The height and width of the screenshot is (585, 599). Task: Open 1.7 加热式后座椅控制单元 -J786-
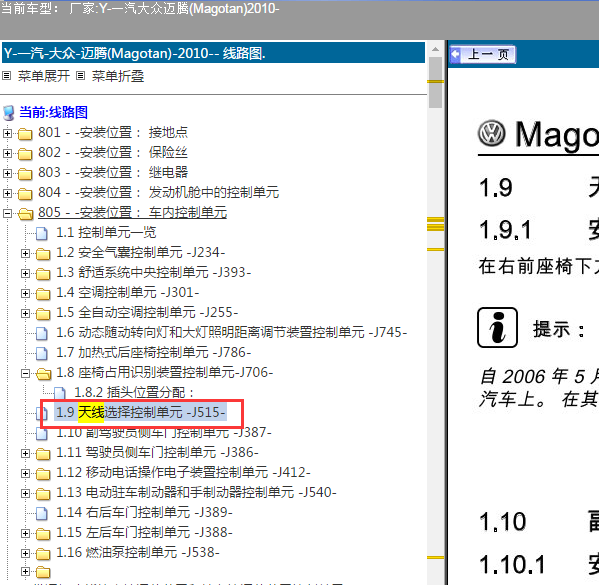pos(154,352)
